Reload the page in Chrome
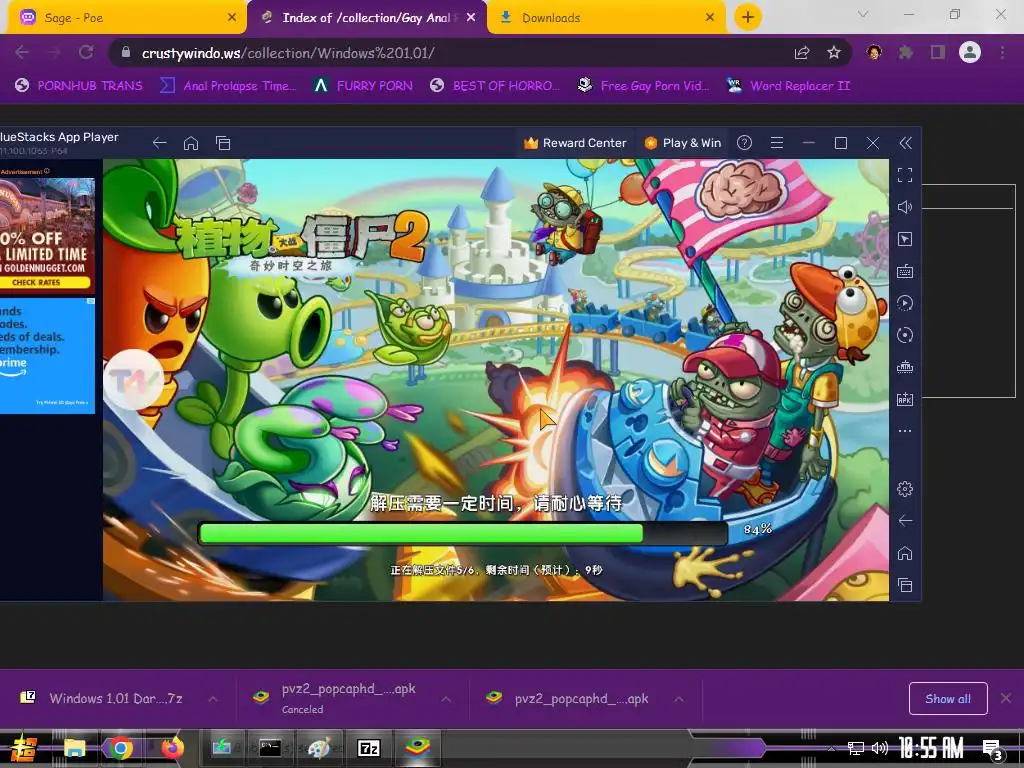 pos(86,52)
